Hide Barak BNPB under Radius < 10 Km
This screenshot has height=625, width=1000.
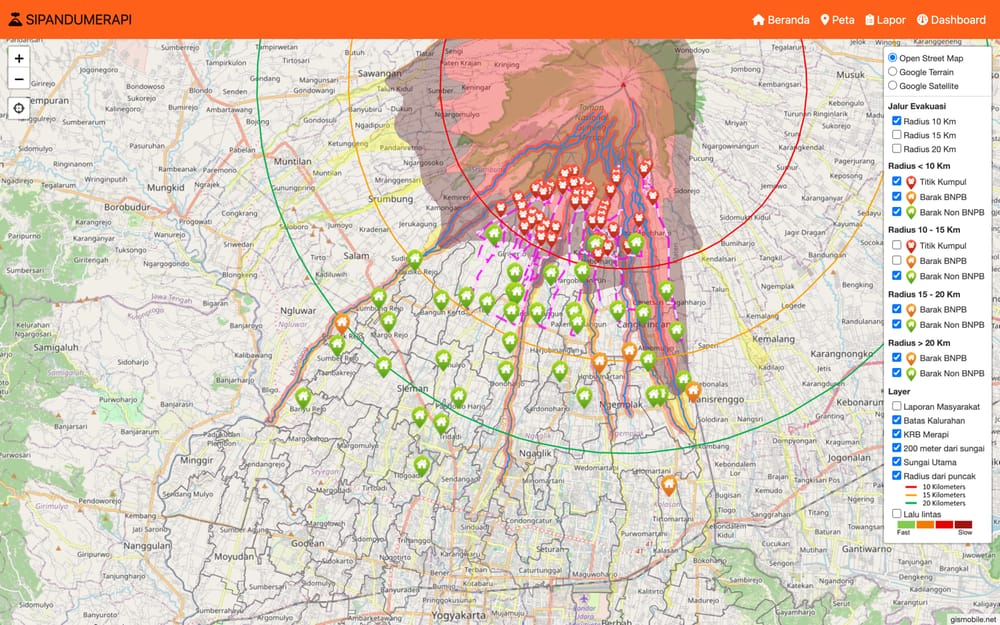coord(897,196)
